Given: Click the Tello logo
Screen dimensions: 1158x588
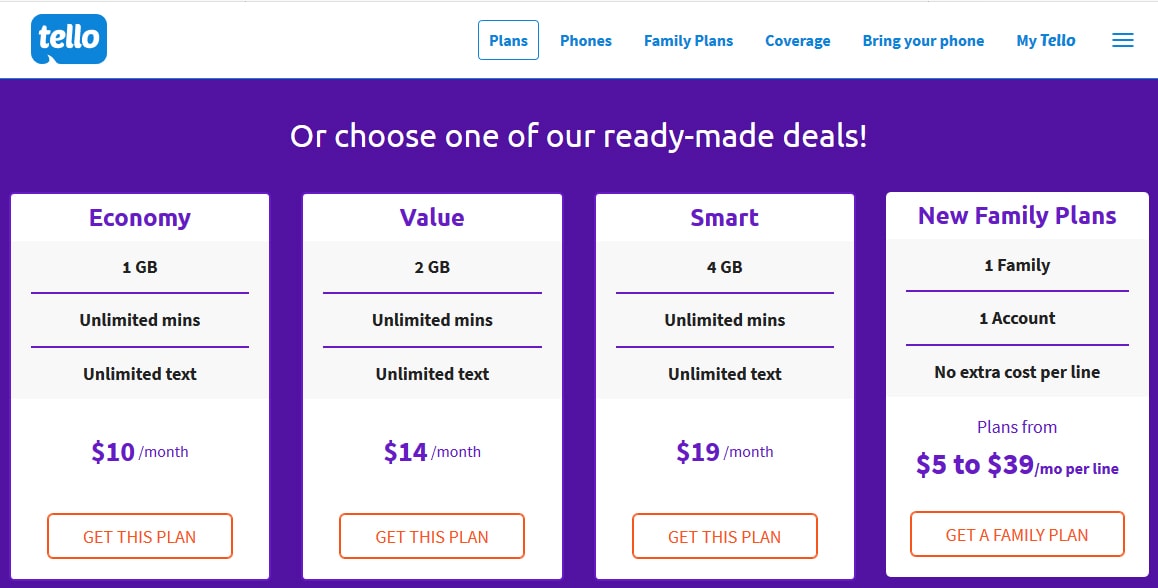Looking at the screenshot, I should pyautogui.click(x=69, y=38).
